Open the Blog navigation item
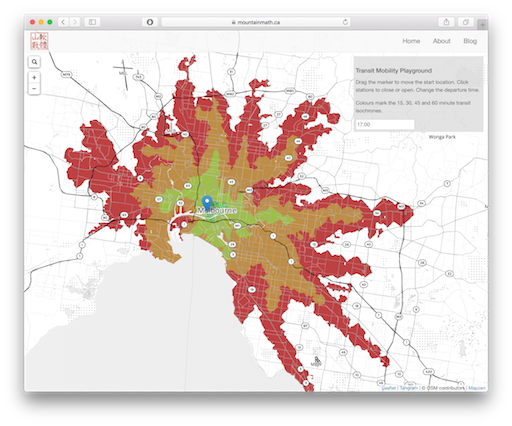 click(470, 41)
